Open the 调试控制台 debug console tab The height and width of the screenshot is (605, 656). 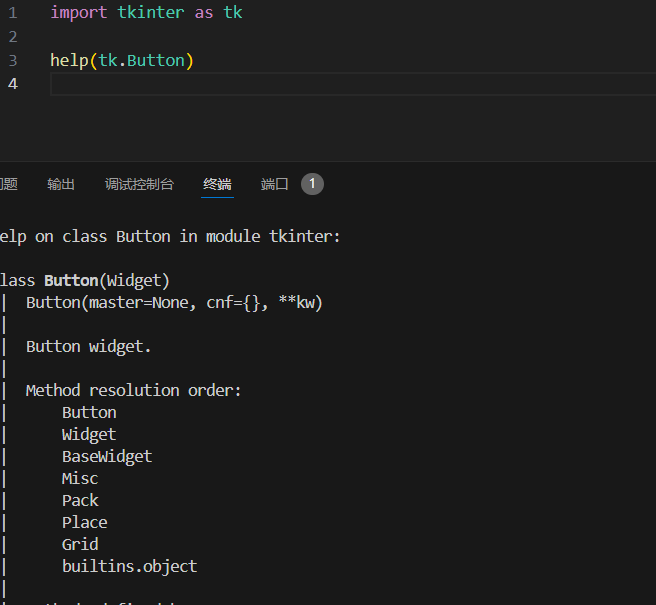139,184
